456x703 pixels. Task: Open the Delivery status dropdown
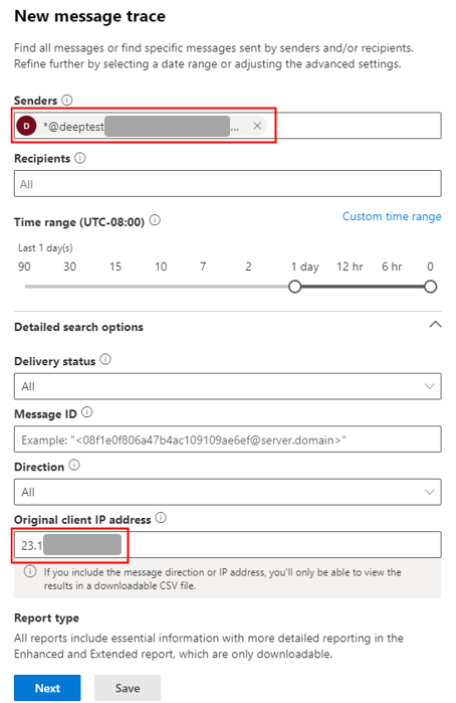click(x=227, y=386)
